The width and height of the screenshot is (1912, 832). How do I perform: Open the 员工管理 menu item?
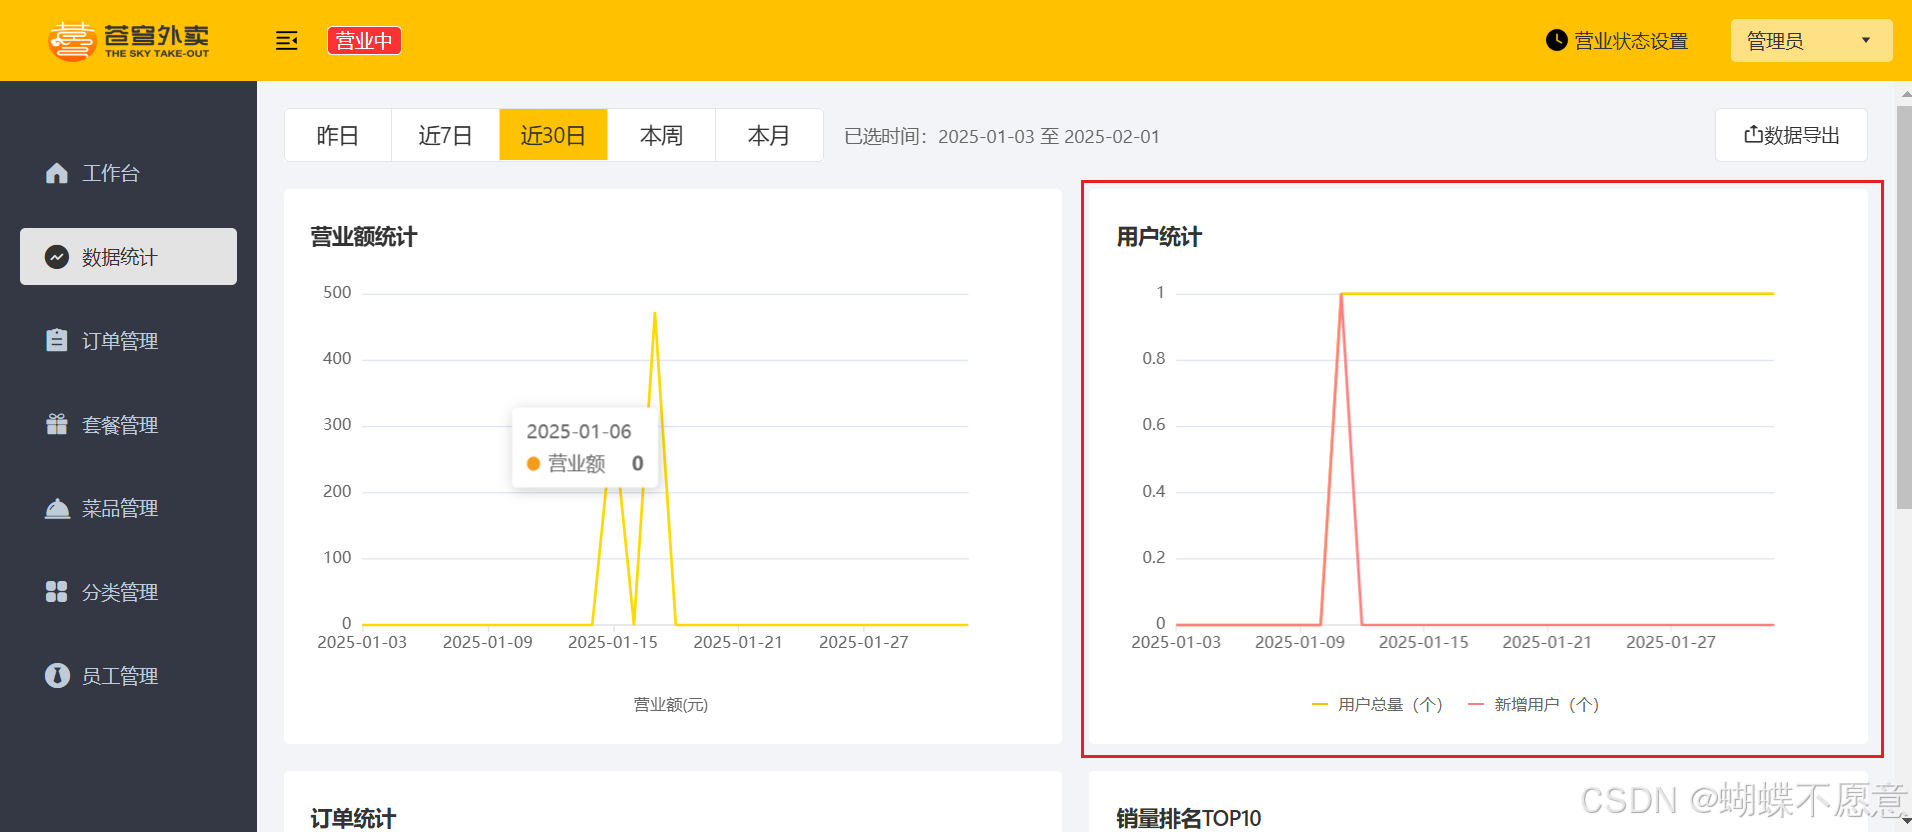point(128,676)
